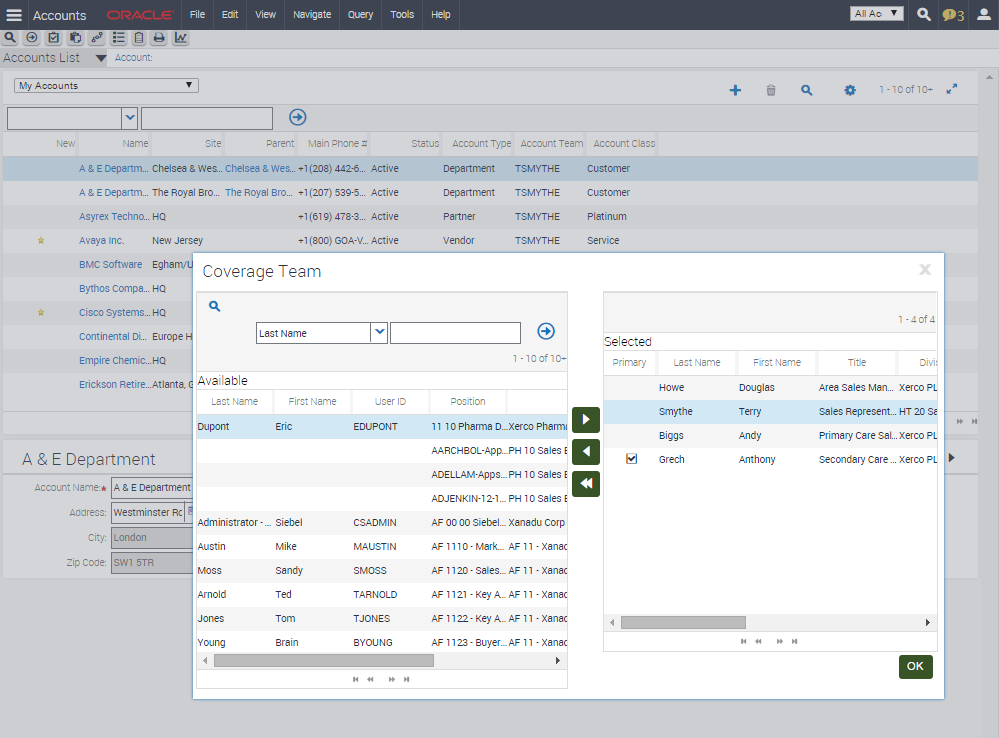Open Empire Chemic account link
This screenshot has width=999, height=738.
pos(115,361)
